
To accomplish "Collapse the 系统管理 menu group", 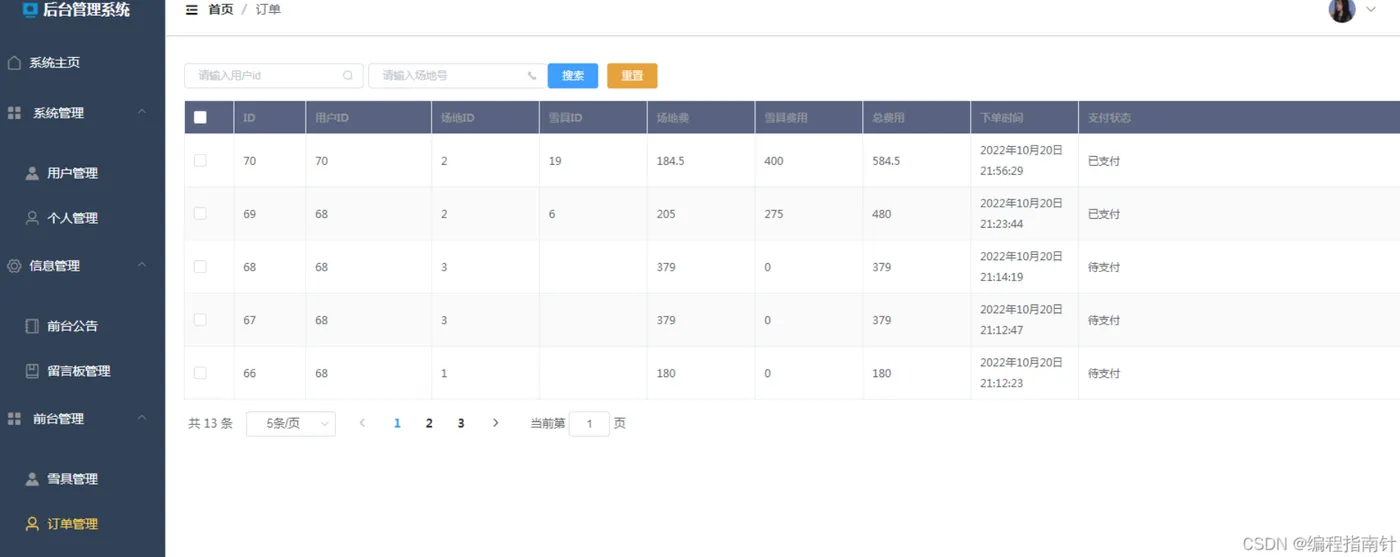I will pos(142,111).
